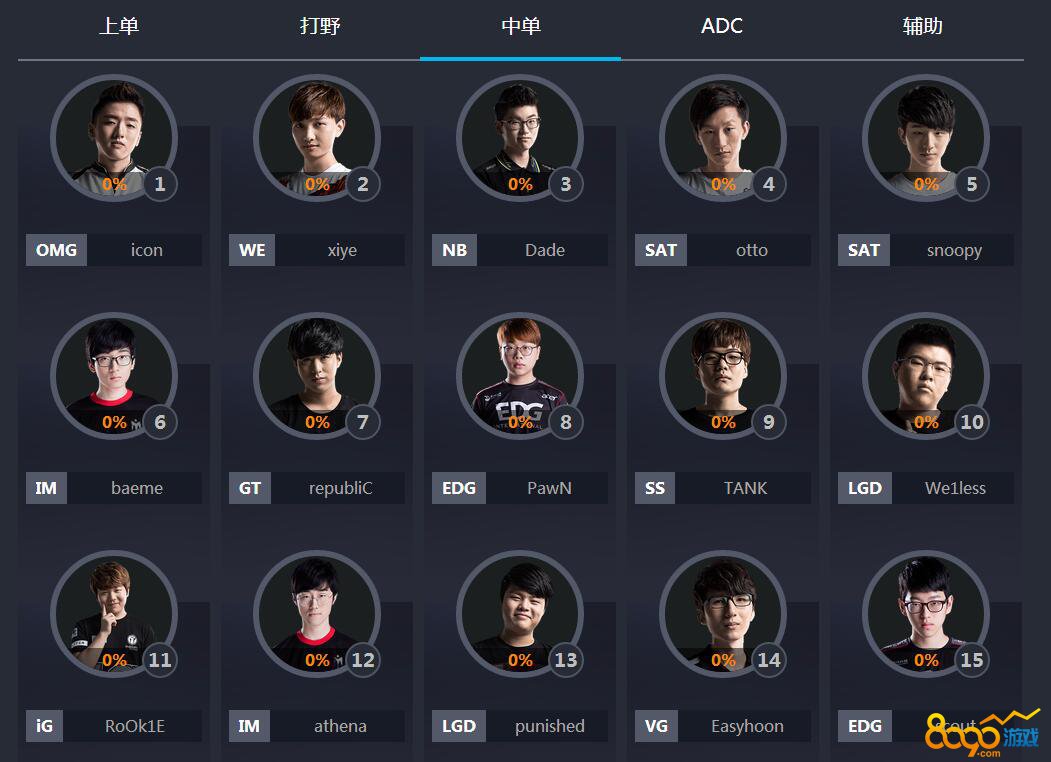Click the number 13 badge on punished

566,659
